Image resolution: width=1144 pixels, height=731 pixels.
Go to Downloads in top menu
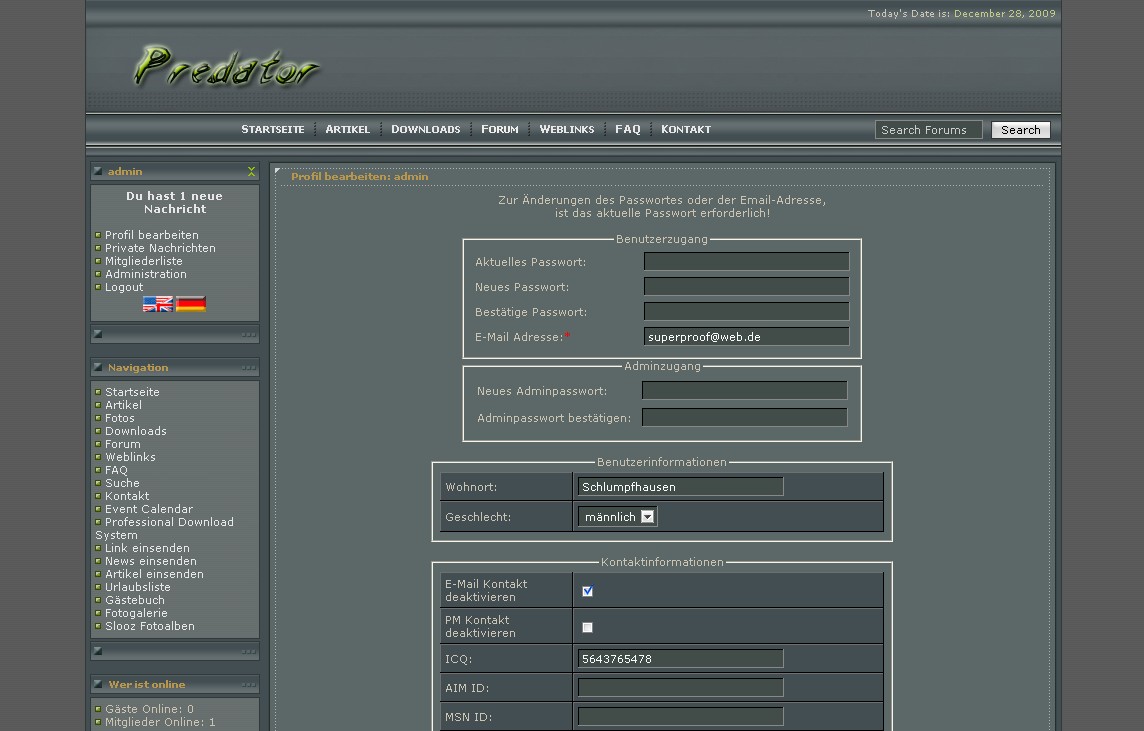[425, 129]
